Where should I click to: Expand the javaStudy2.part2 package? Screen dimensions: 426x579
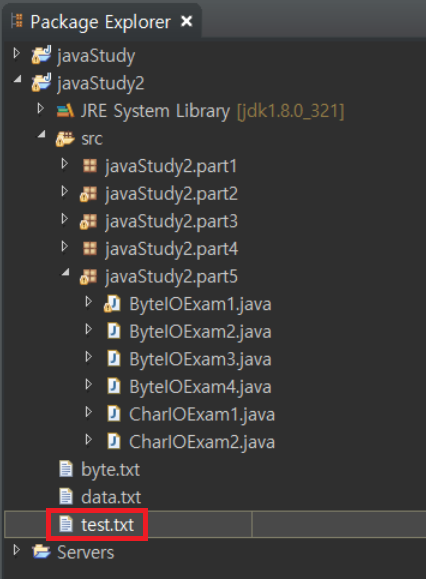(65, 191)
